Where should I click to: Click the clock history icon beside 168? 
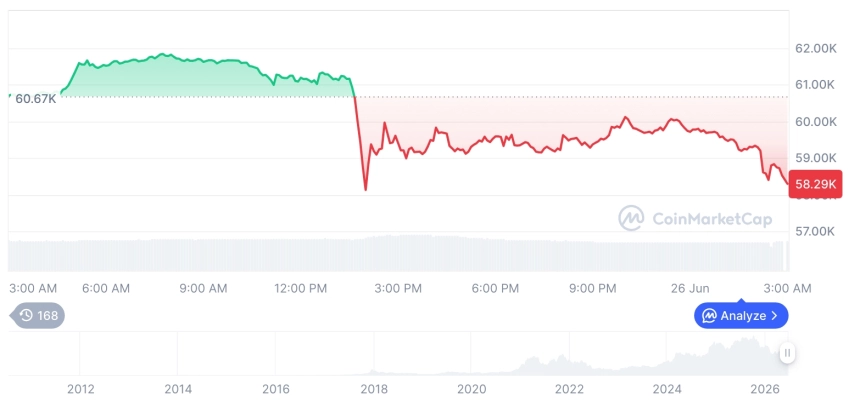pos(26,315)
